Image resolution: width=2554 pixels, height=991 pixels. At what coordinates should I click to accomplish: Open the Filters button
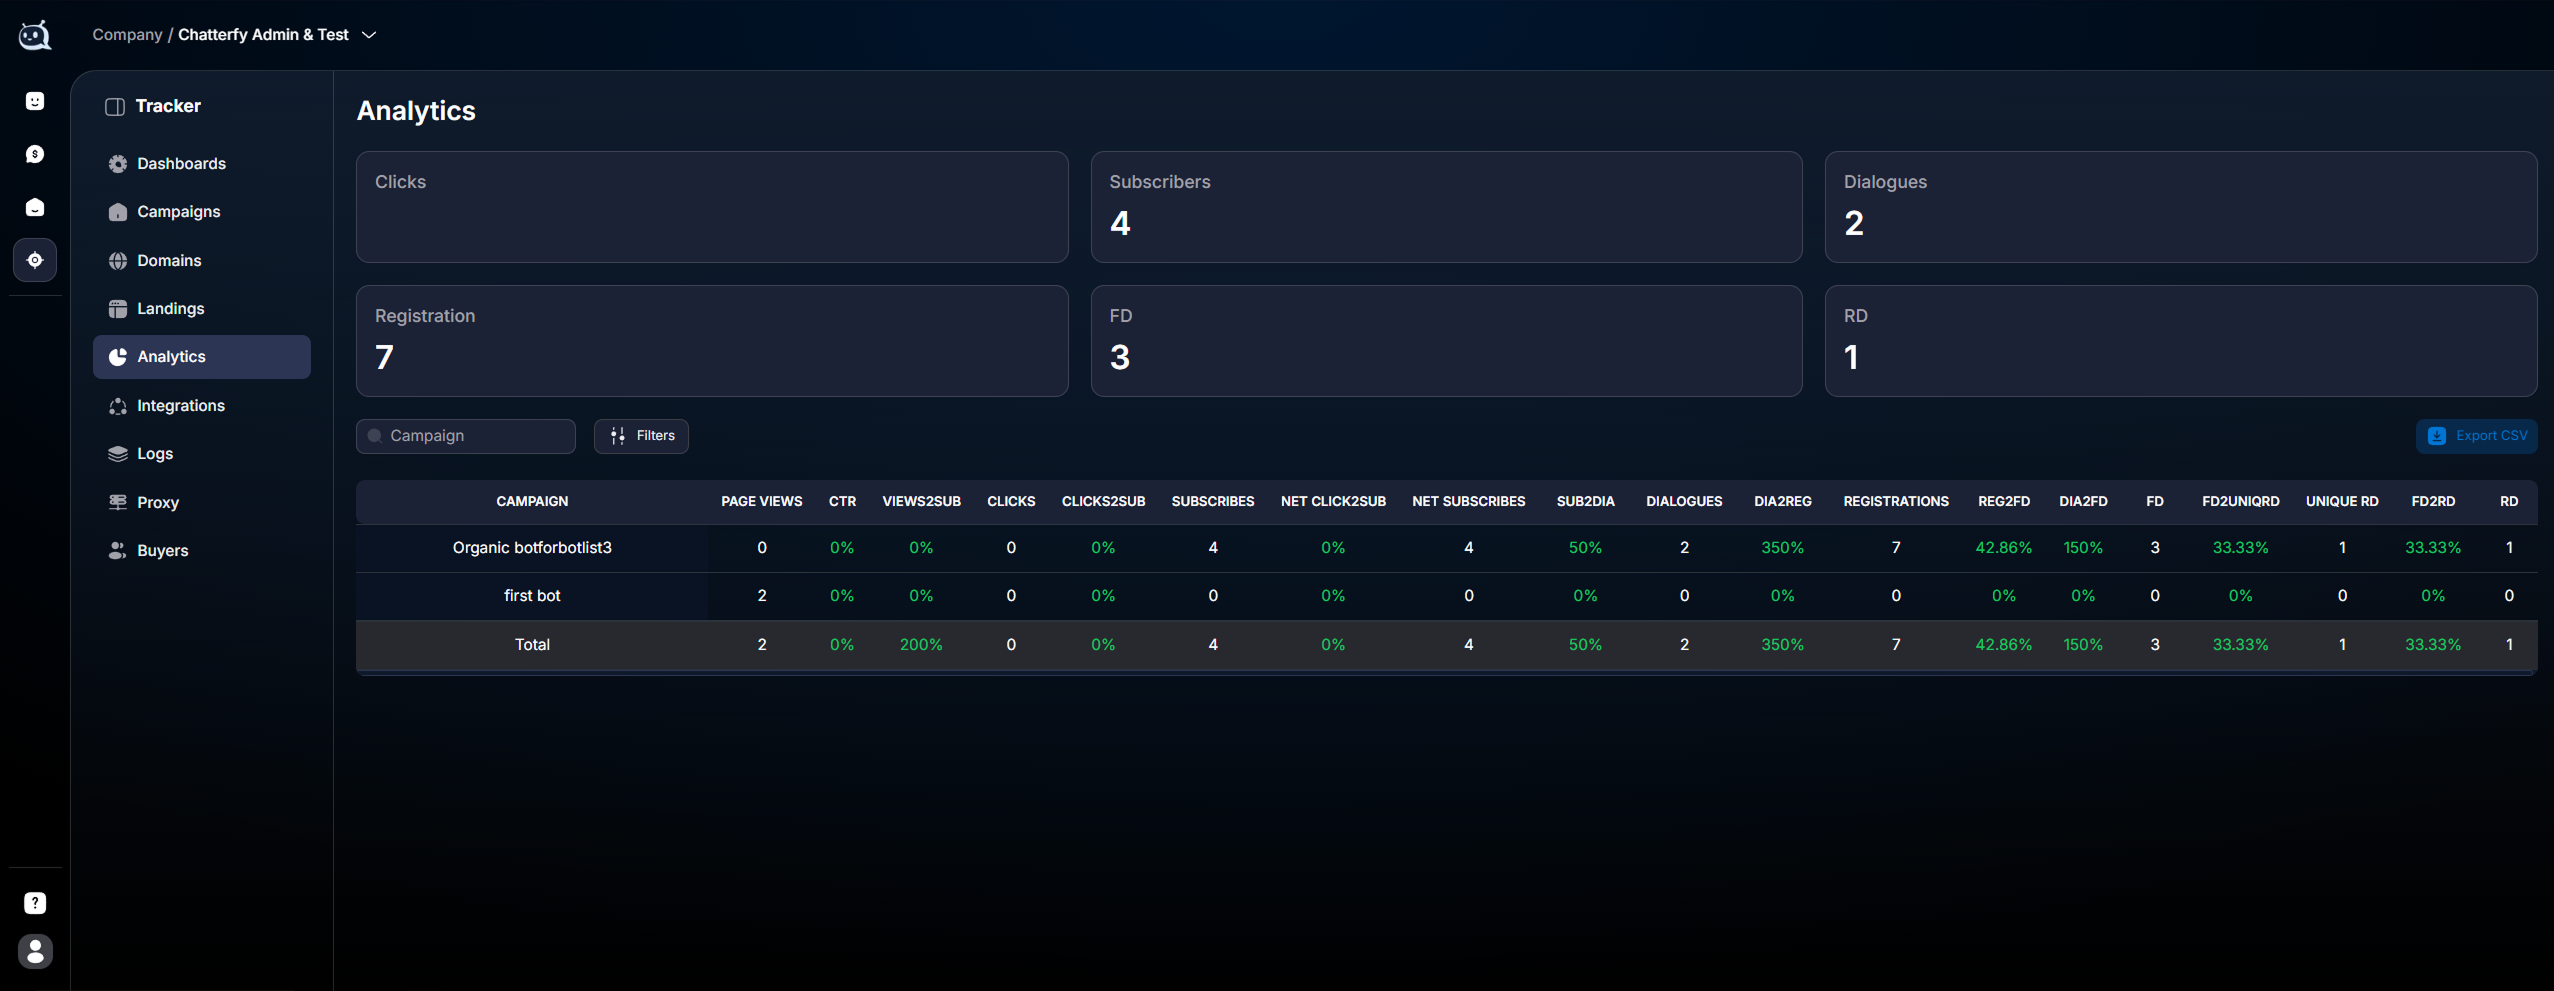pos(641,436)
